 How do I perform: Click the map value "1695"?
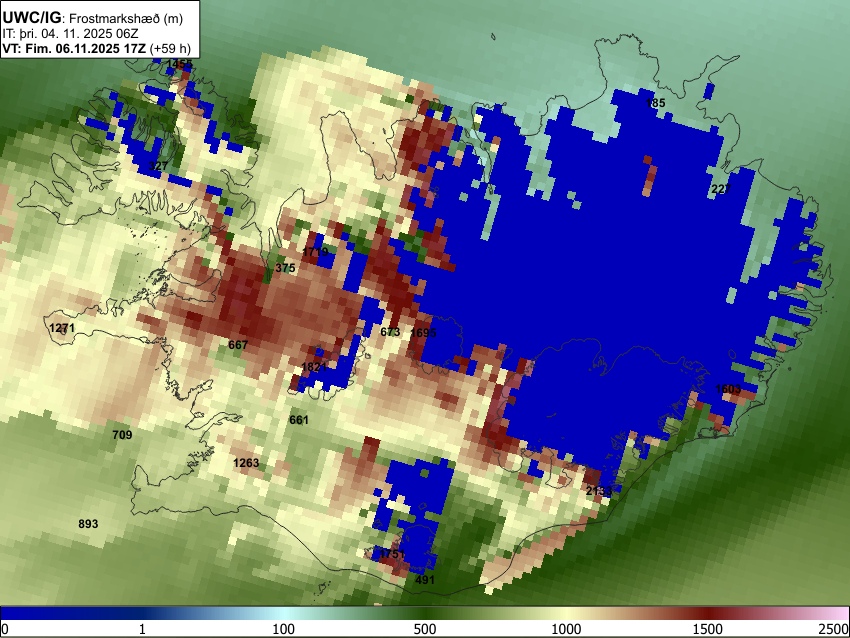[423, 333]
